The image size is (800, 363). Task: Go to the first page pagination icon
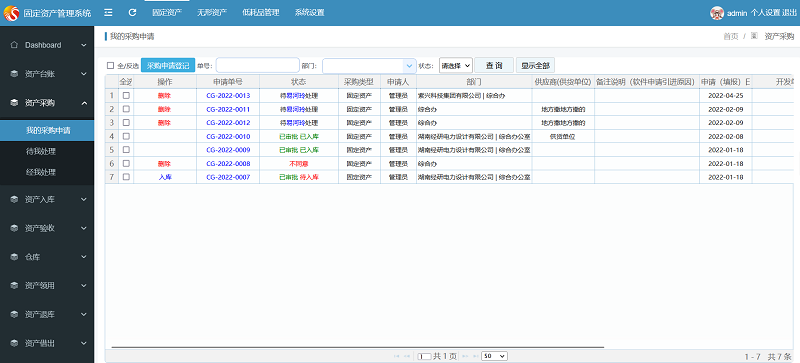397,356
